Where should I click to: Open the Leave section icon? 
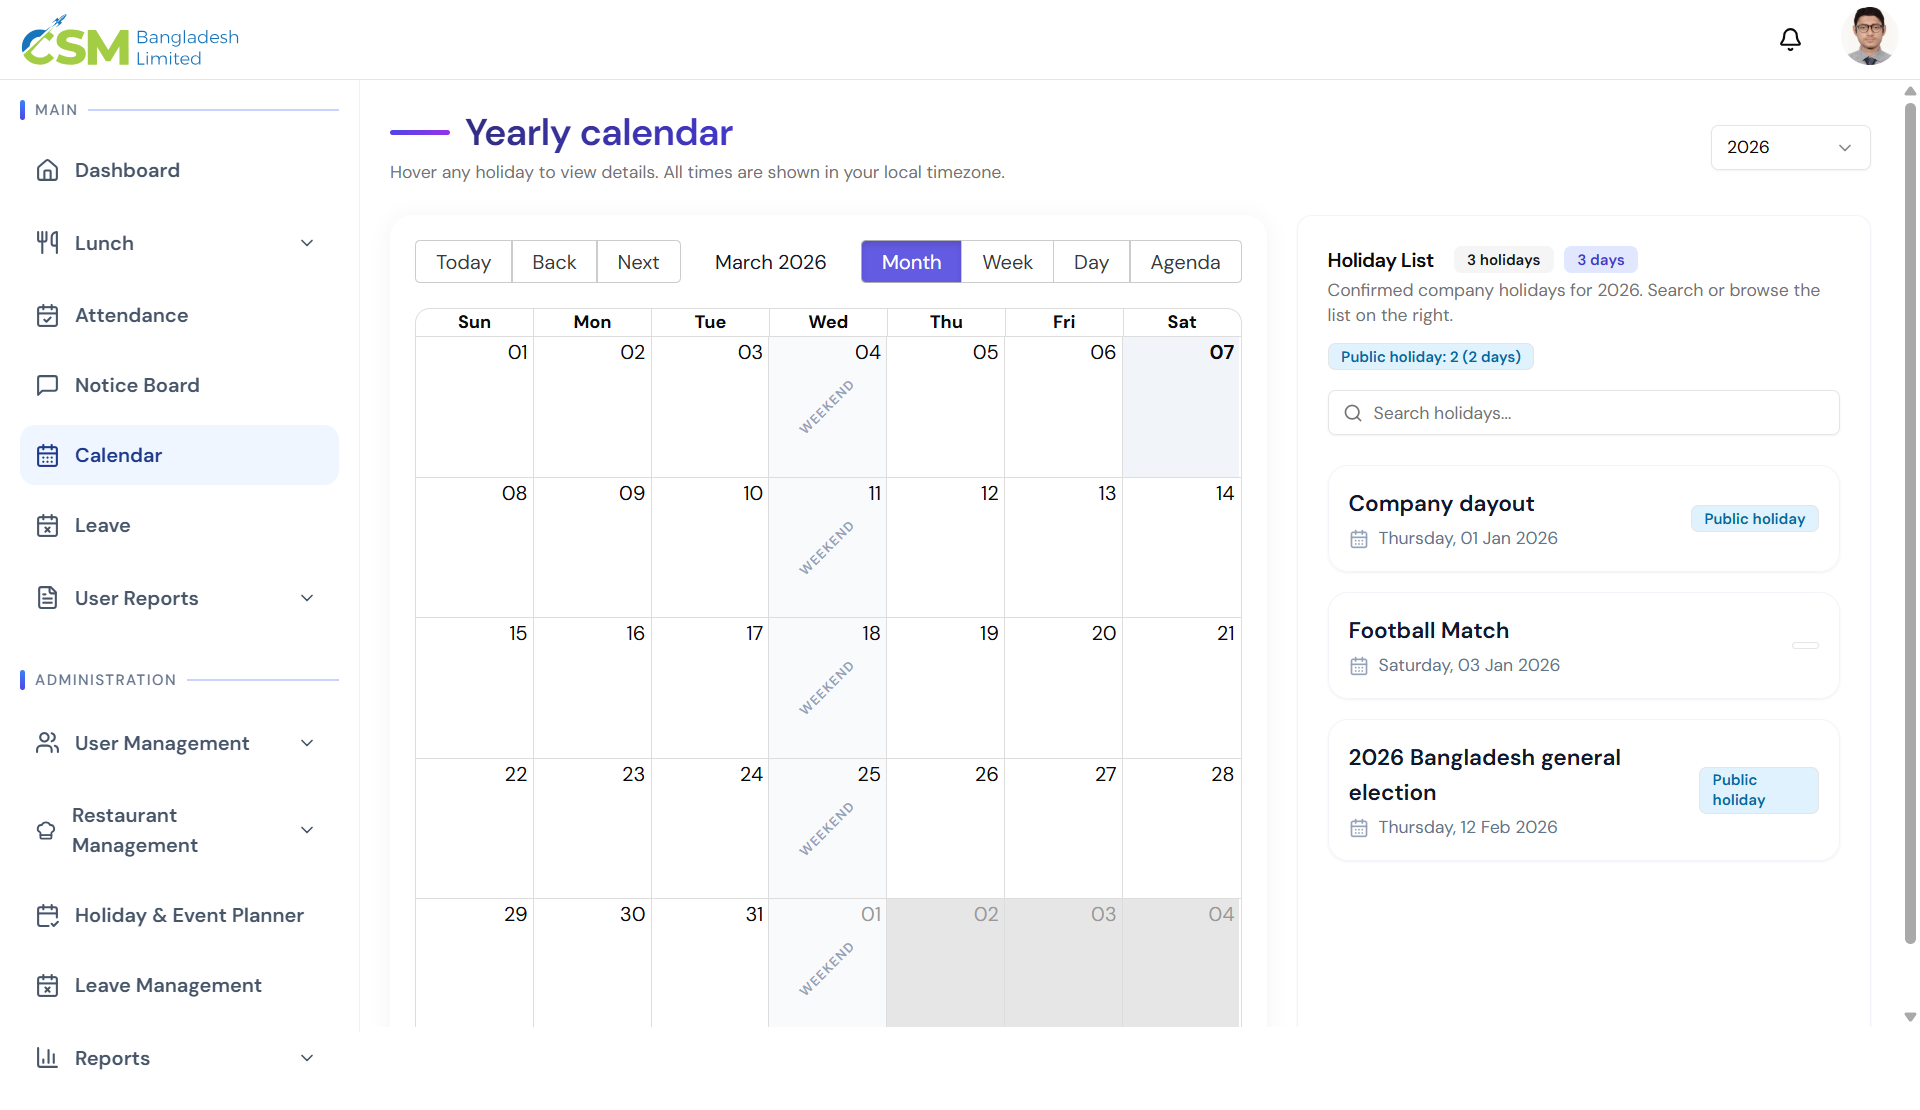48,525
